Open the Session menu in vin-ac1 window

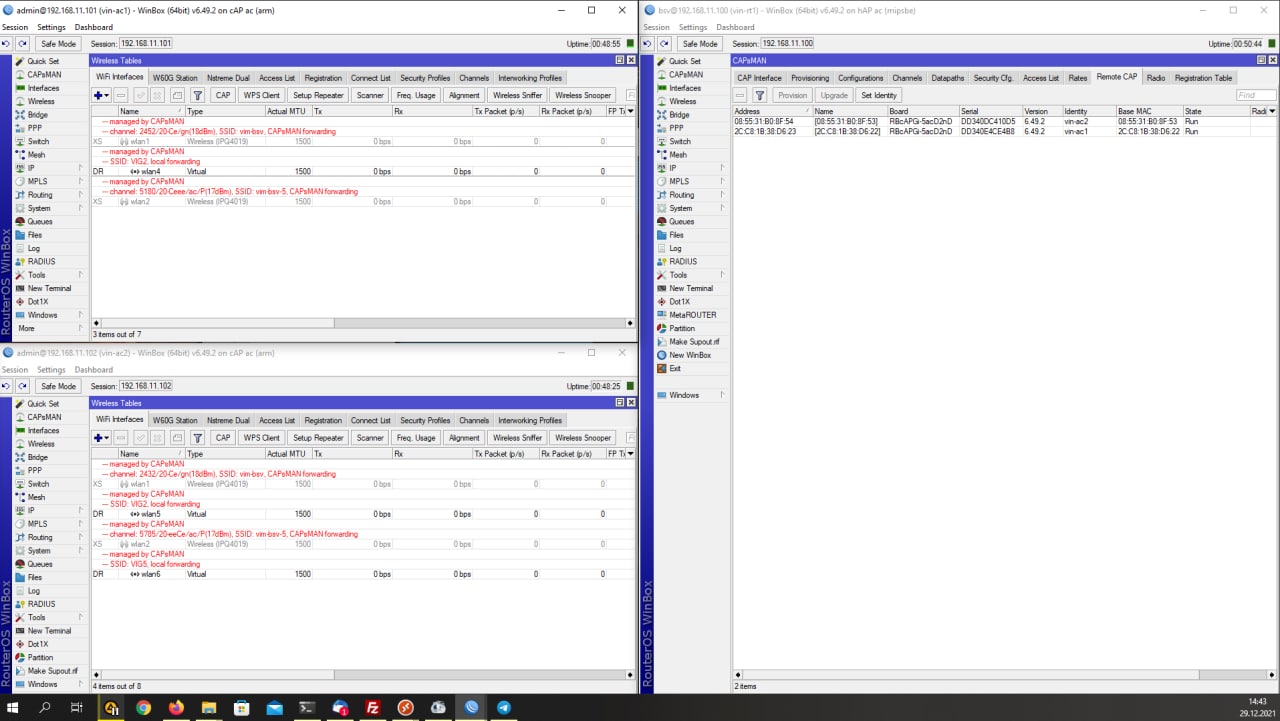click(x=15, y=27)
